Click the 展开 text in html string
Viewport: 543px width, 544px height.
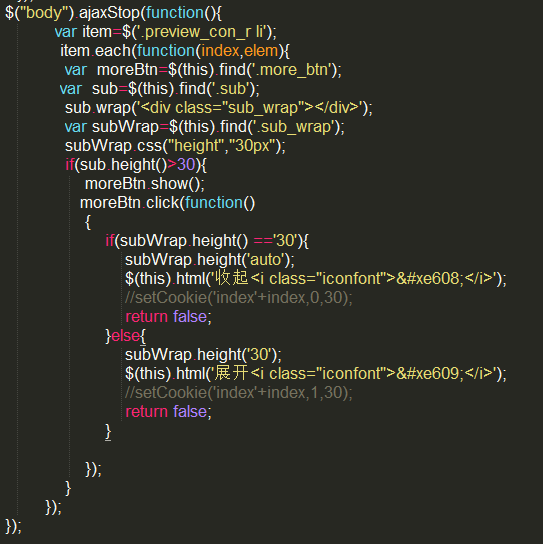[x=231, y=373]
